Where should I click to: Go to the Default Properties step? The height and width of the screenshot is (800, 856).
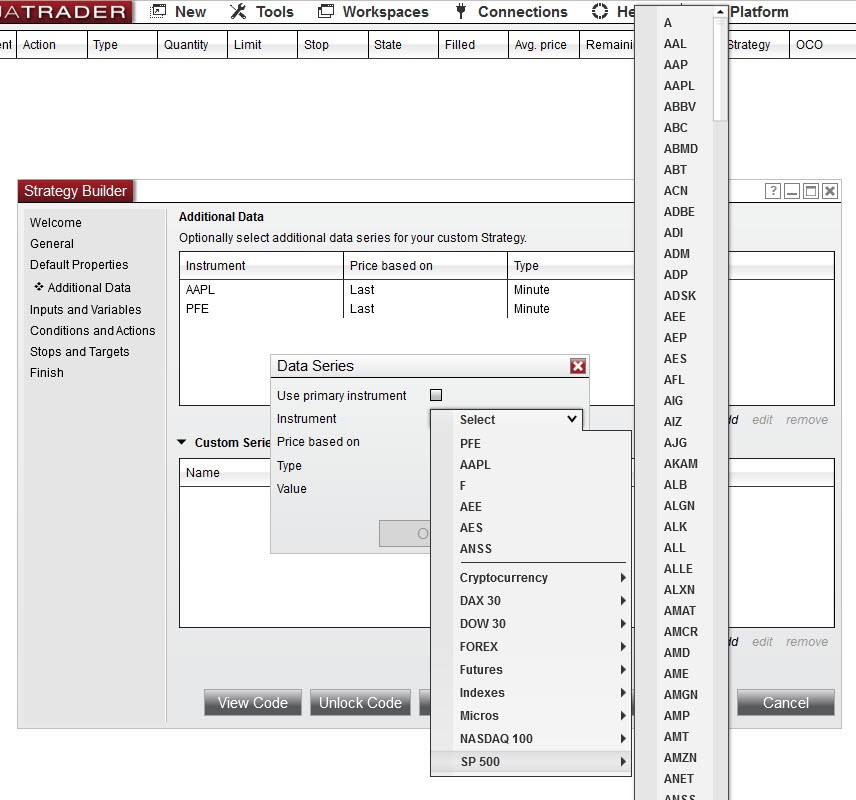(79, 265)
